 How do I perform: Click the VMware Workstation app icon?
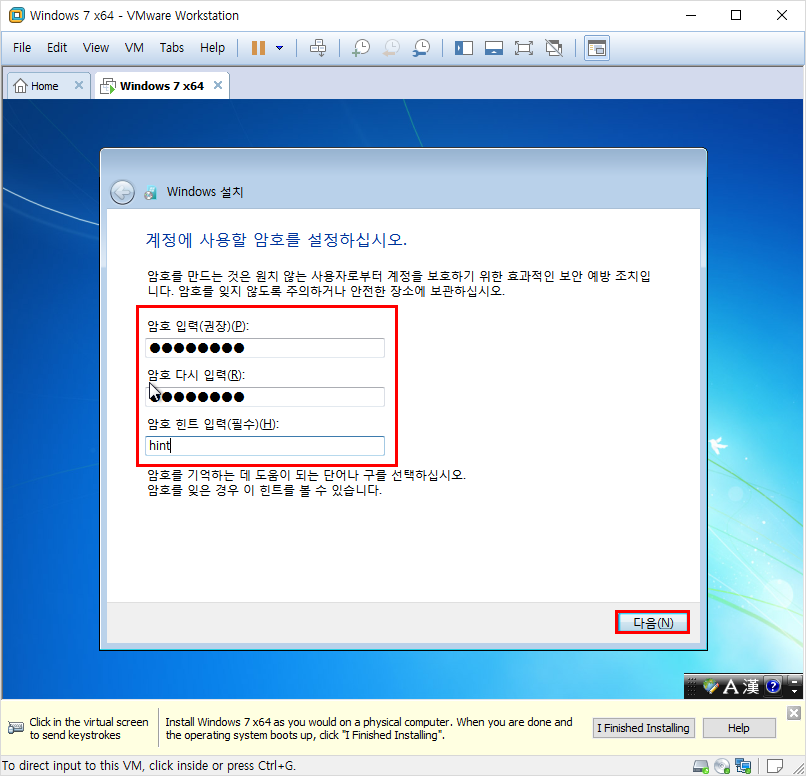pyautogui.click(x=16, y=15)
